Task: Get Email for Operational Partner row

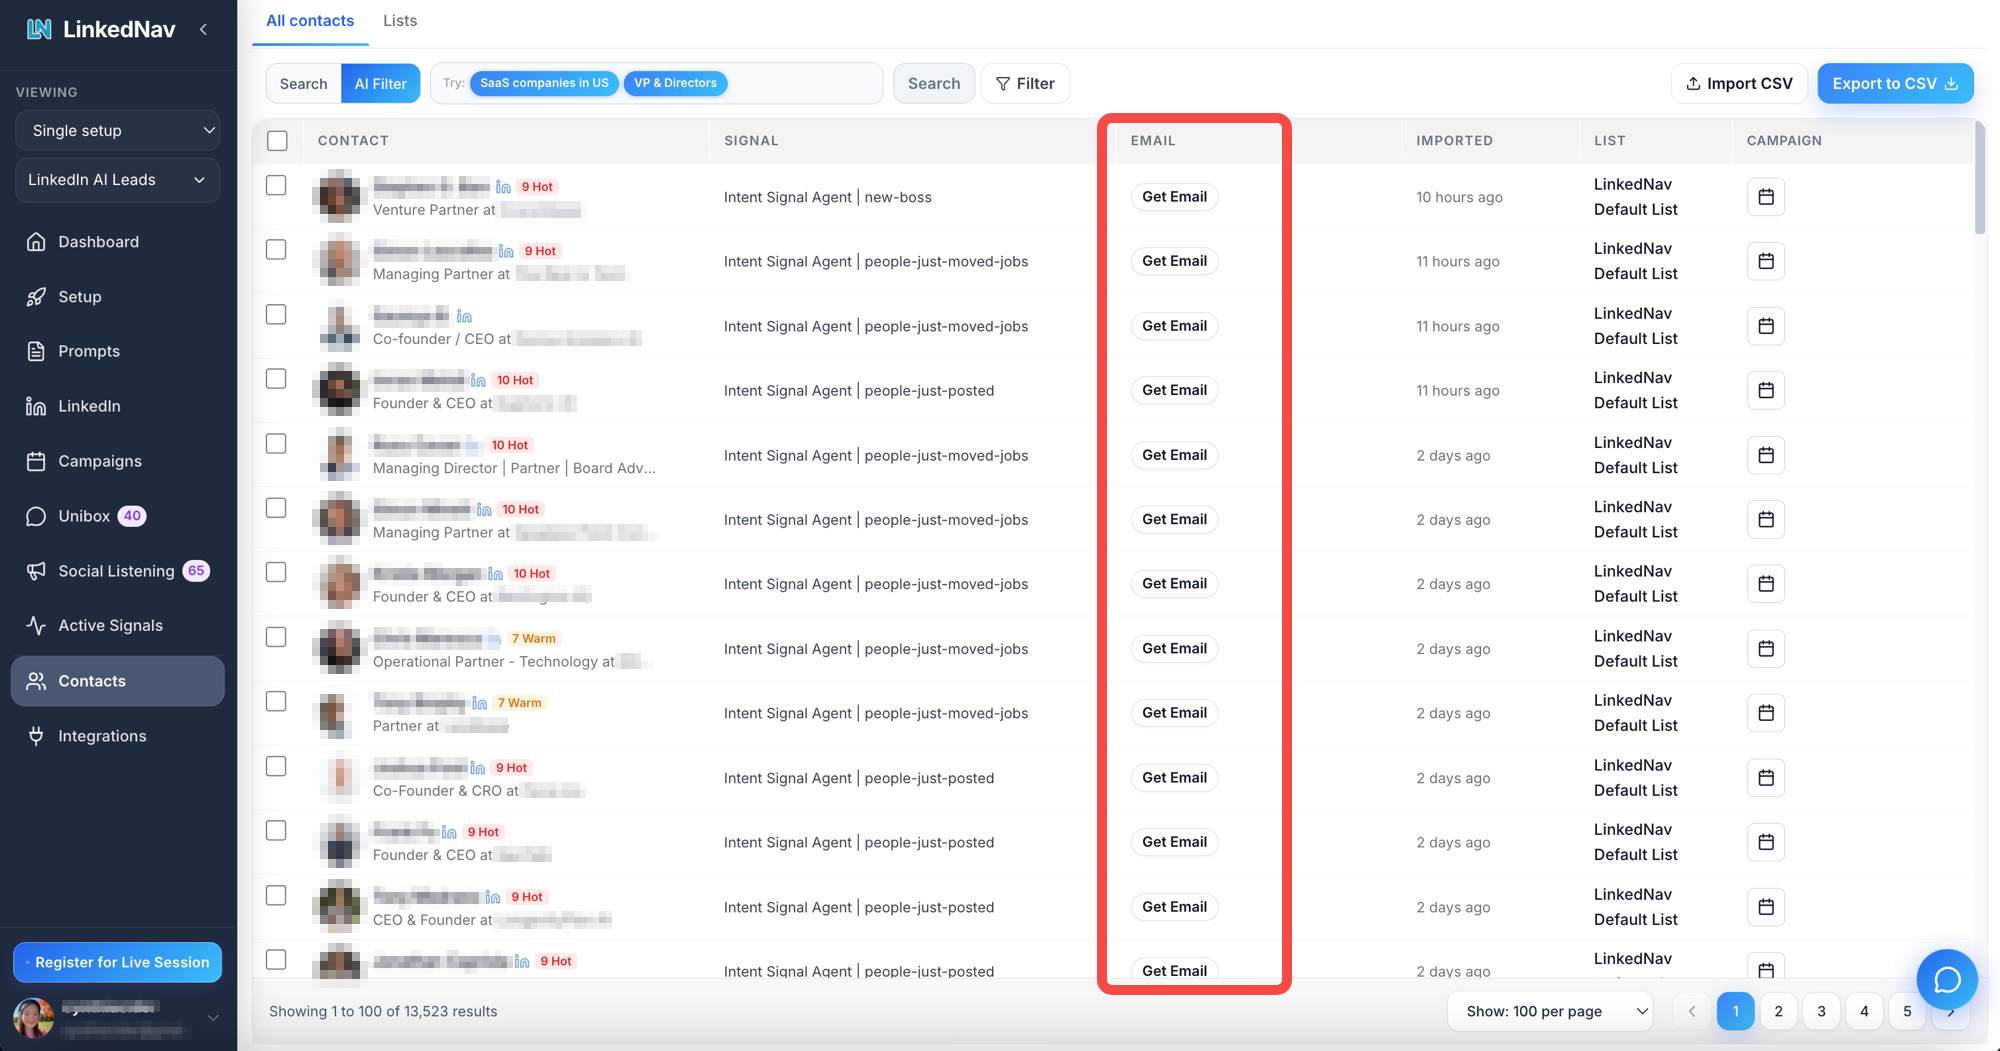Action: (1174, 649)
